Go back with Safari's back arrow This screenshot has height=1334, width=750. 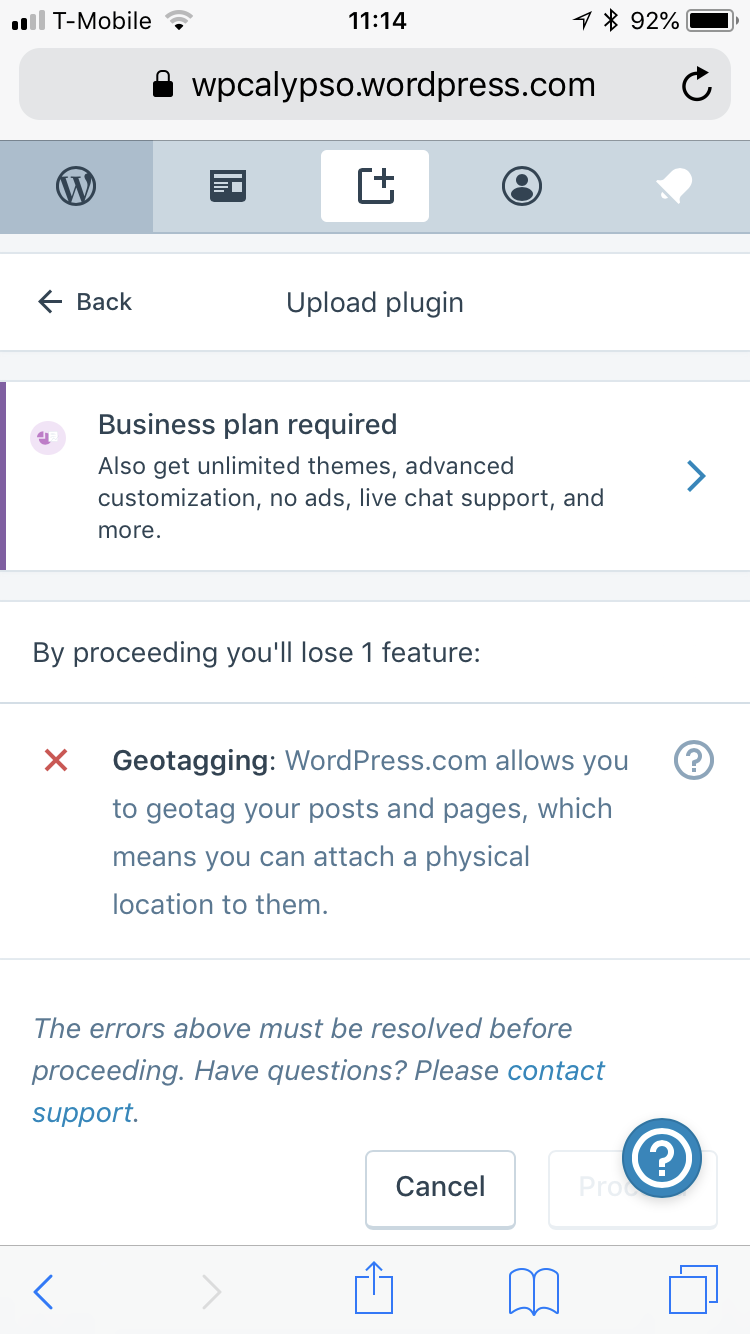coord(44,1292)
